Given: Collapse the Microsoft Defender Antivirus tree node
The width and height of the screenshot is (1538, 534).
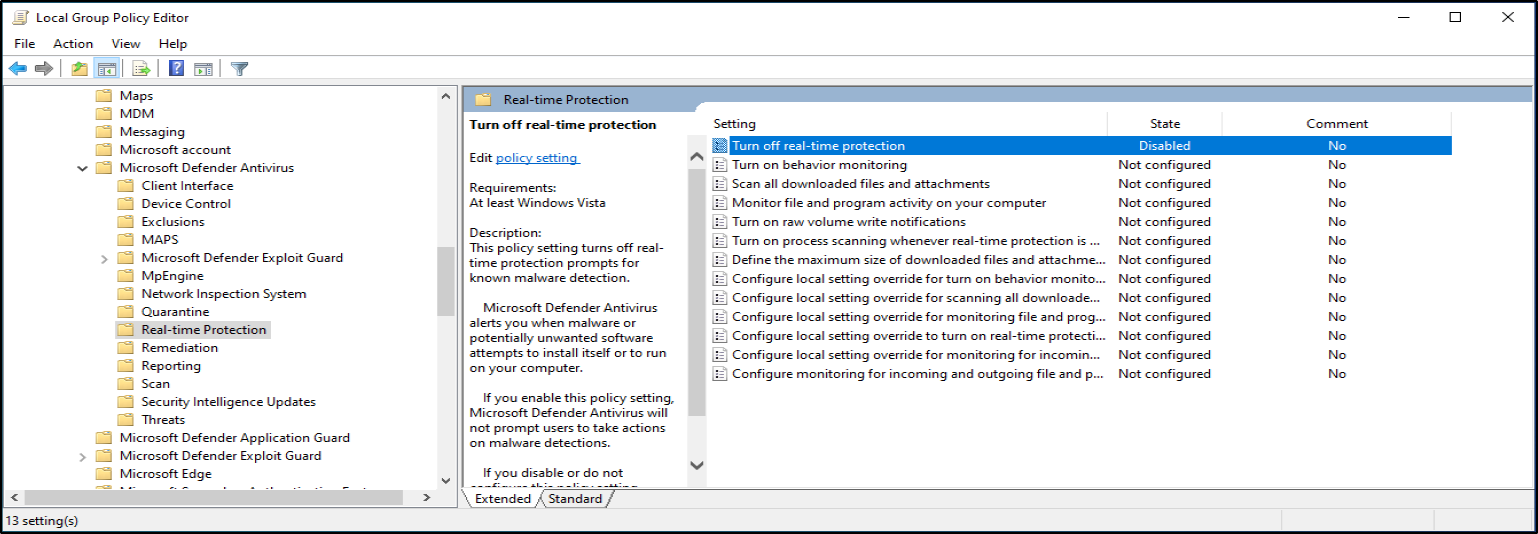Looking at the screenshot, I should coord(83,168).
